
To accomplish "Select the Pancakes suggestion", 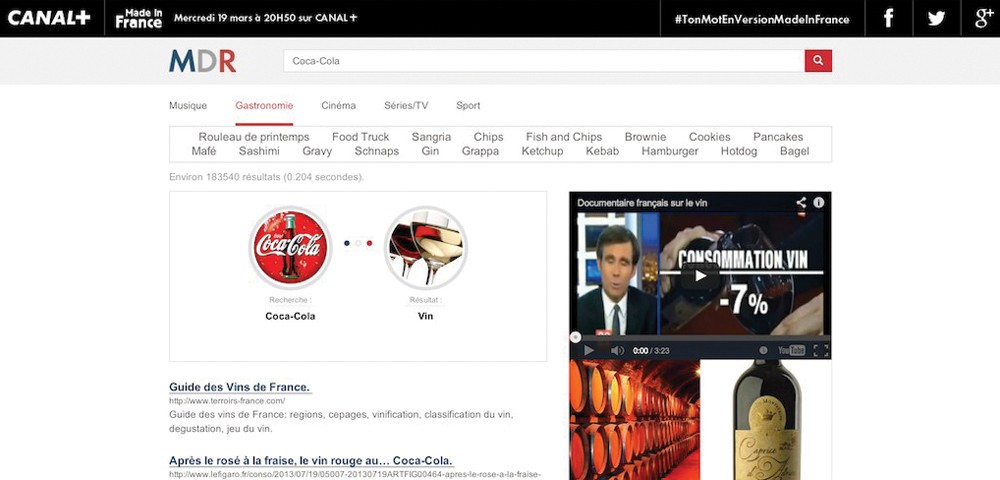I will tap(778, 137).
